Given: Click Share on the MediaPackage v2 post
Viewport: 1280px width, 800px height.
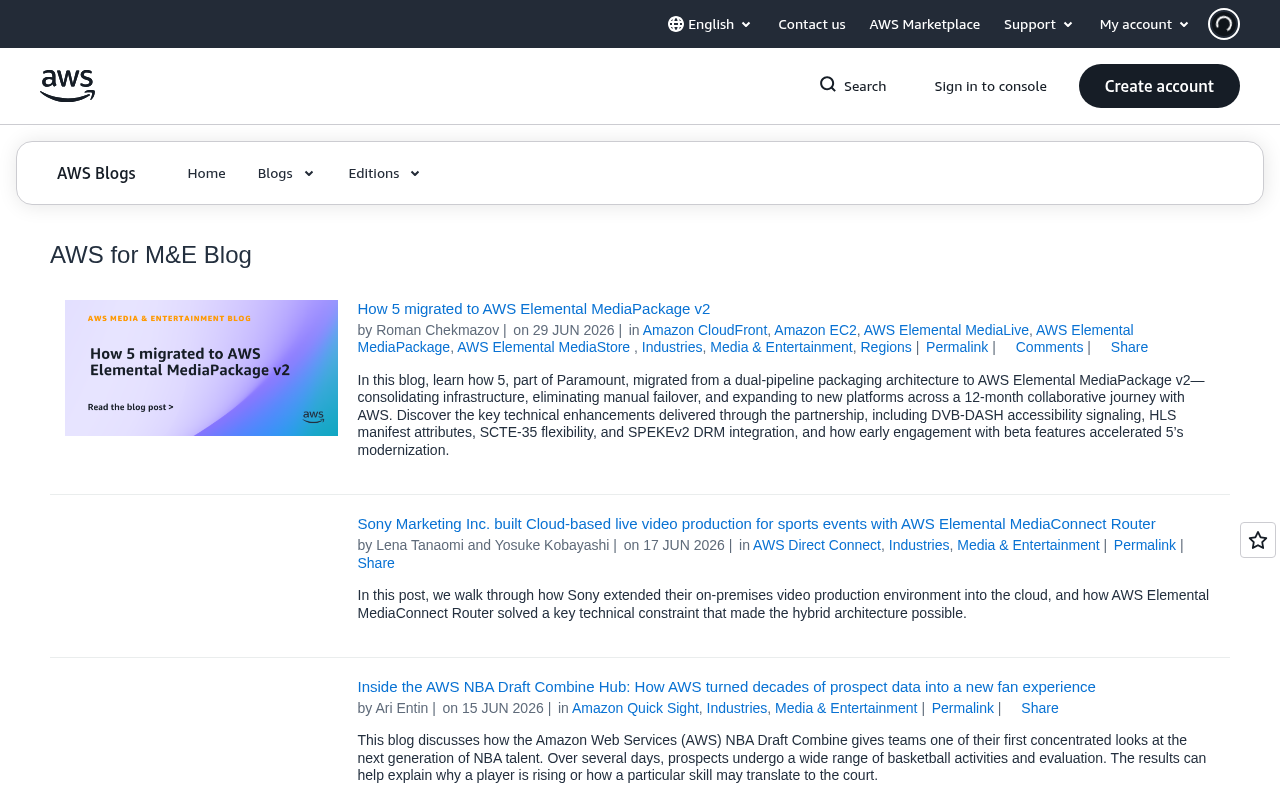Looking at the screenshot, I should 1129,347.
